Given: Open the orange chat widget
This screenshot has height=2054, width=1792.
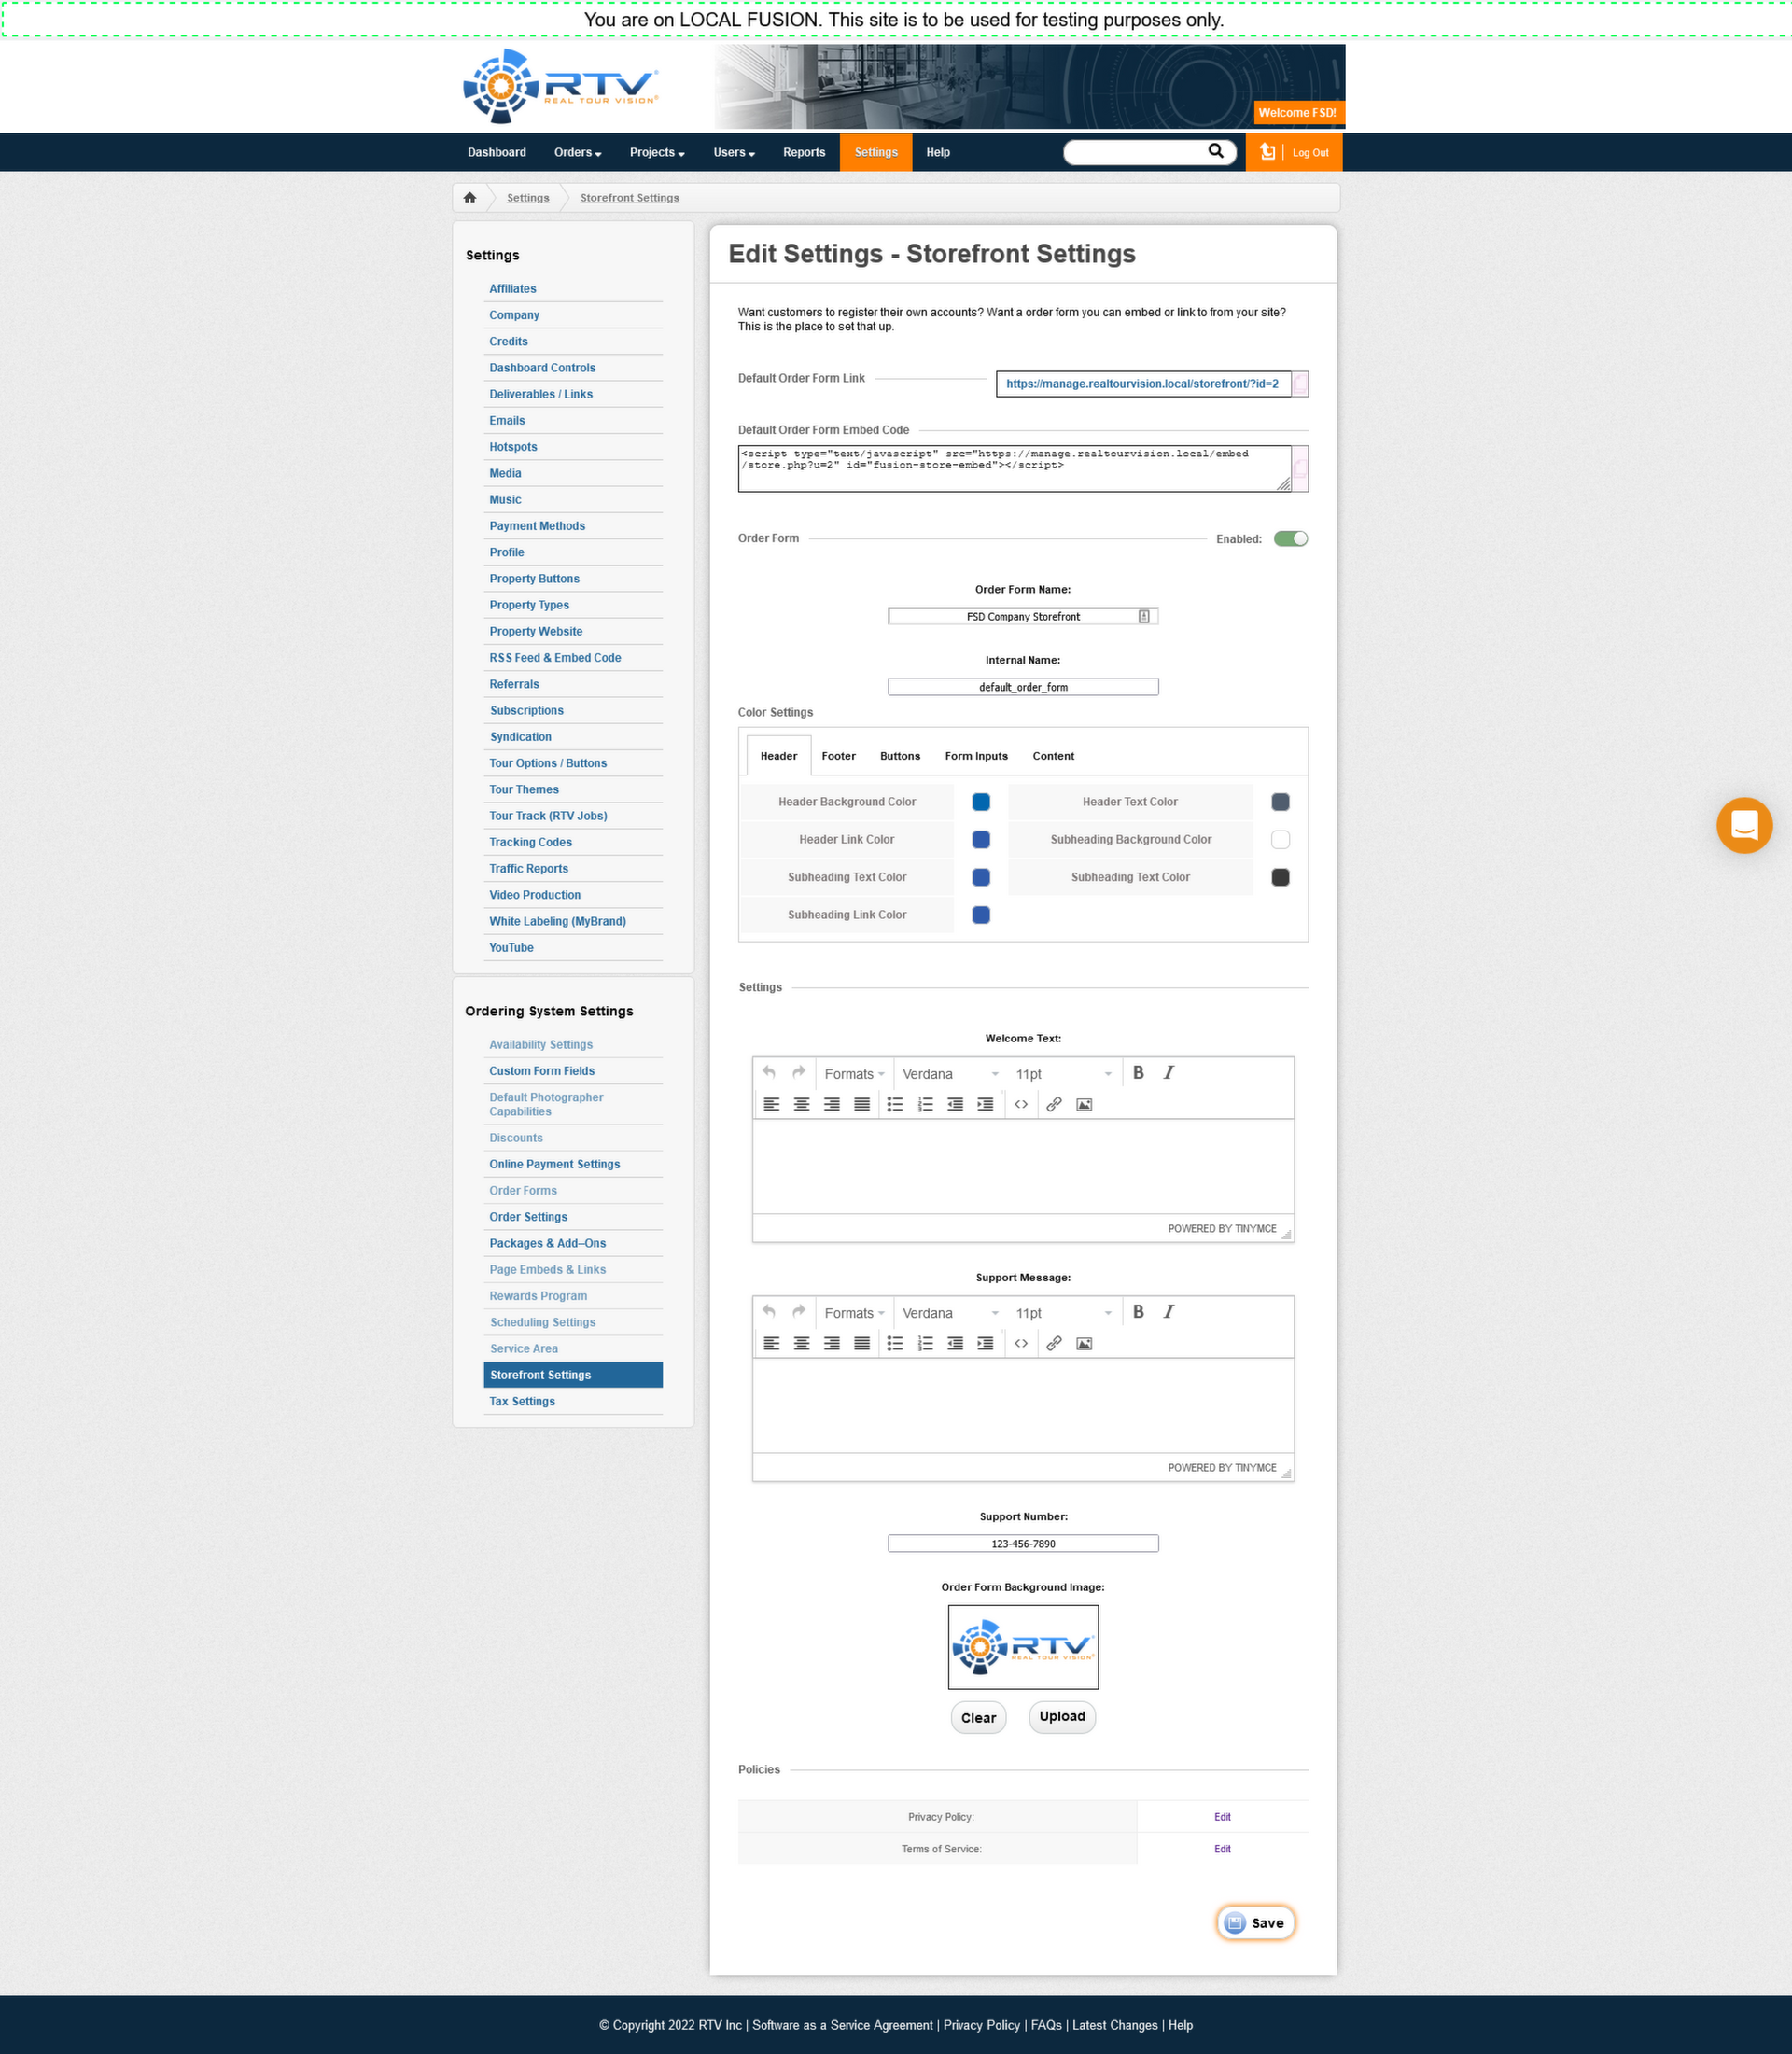Looking at the screenshot, I should 1744,825.
